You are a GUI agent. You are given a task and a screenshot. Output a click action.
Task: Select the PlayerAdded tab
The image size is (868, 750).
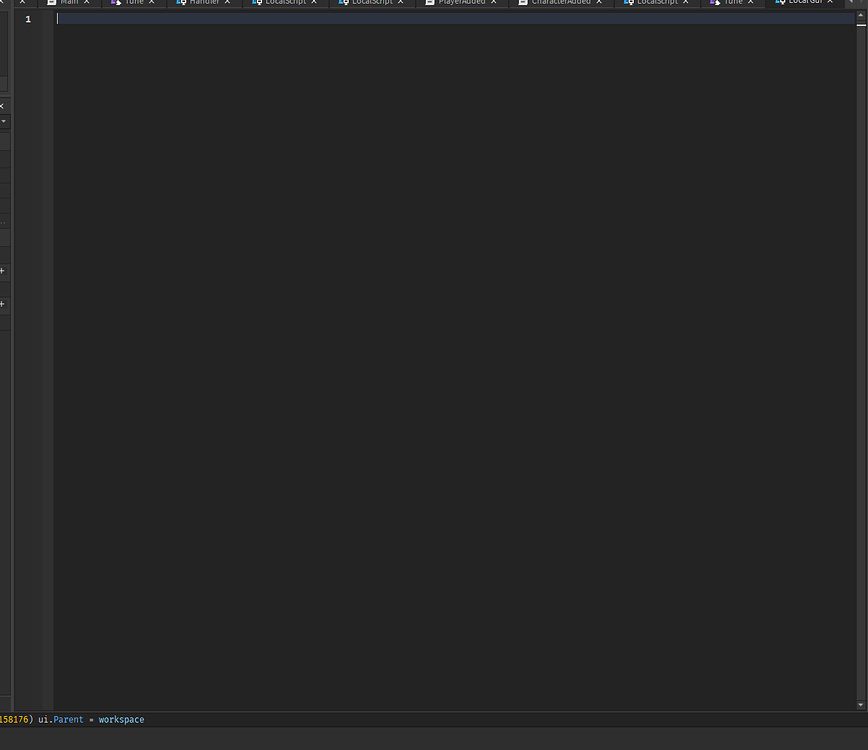point(462,3)
